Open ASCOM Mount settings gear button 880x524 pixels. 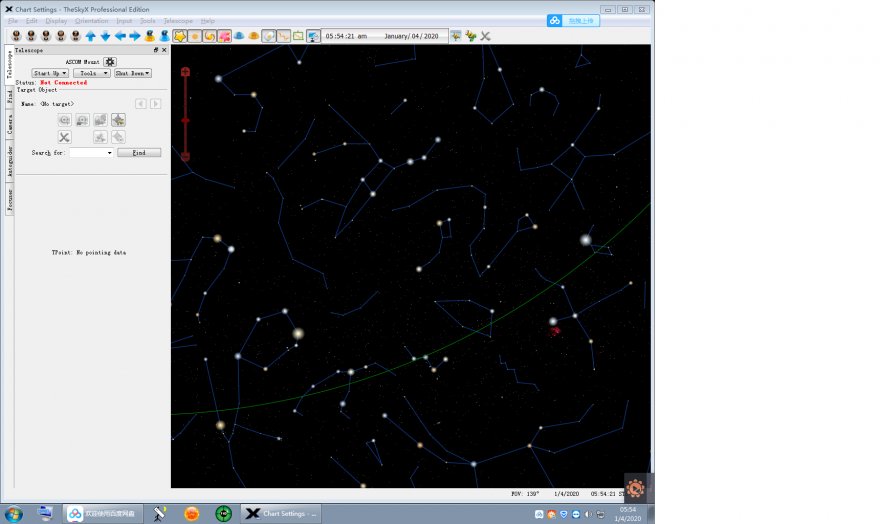(x=110, y=62)
